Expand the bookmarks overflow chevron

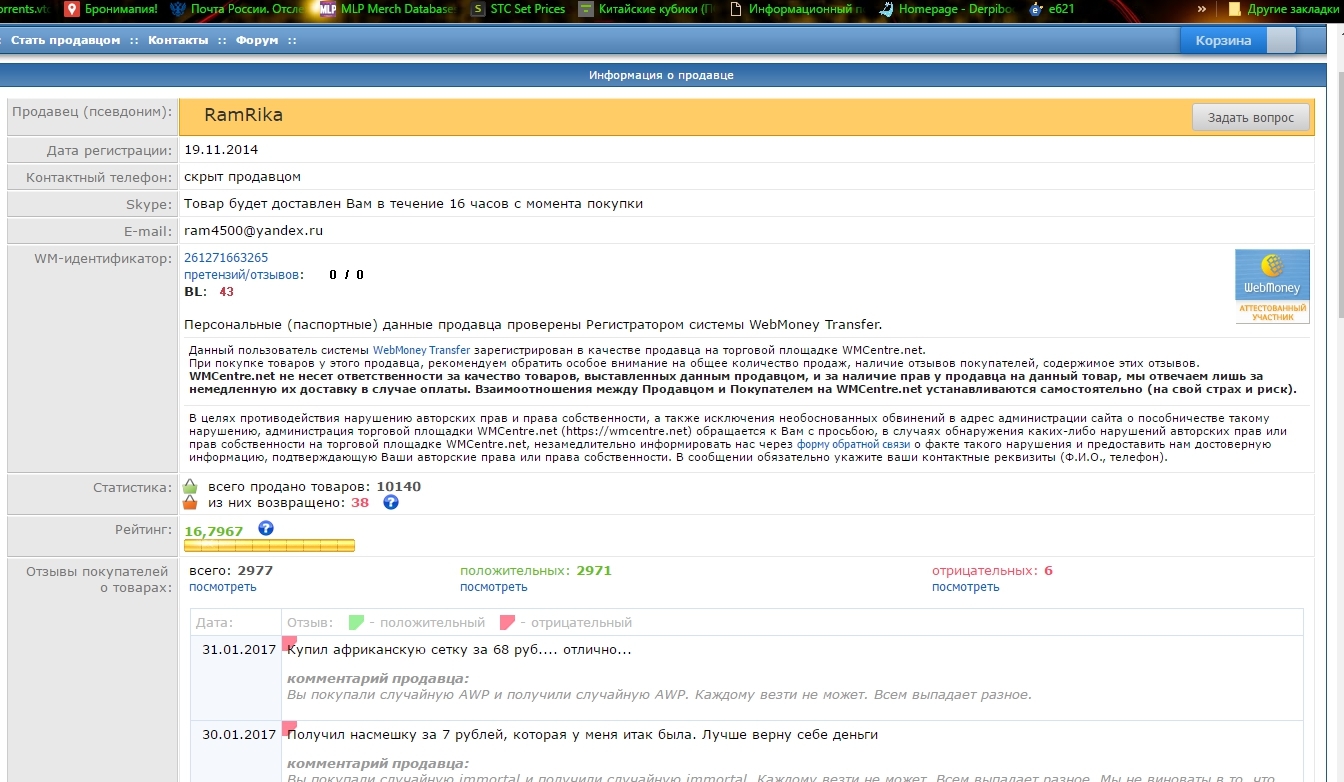coord(1201,9)
